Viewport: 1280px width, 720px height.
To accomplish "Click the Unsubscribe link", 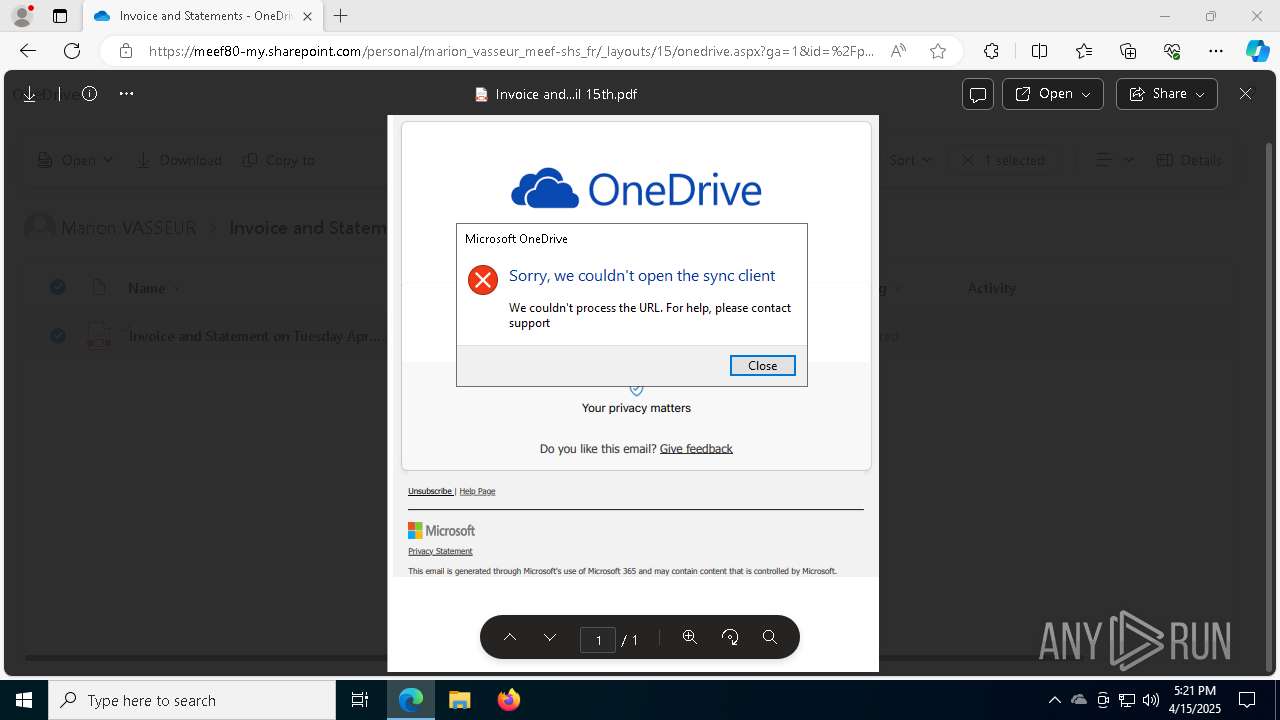I will coord(430,491).
